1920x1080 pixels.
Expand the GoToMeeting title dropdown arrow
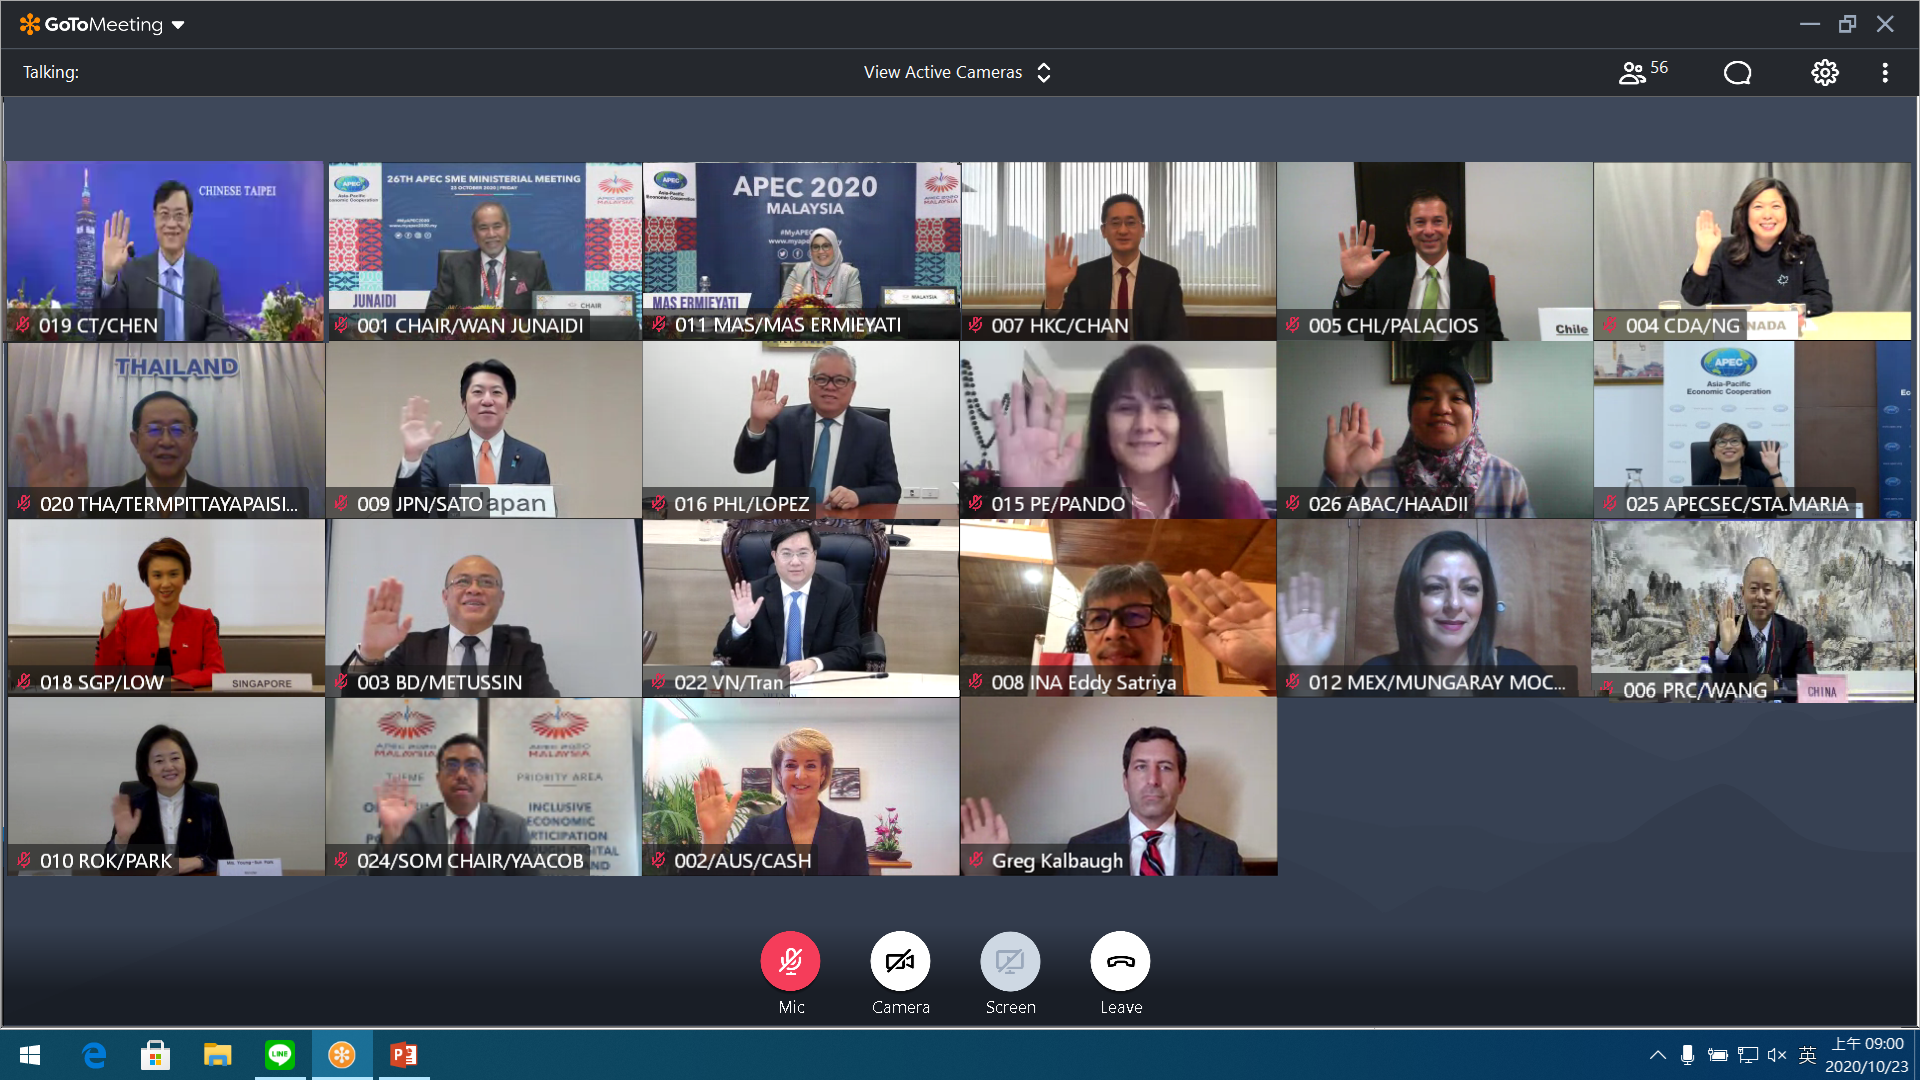tap(178, 25)
